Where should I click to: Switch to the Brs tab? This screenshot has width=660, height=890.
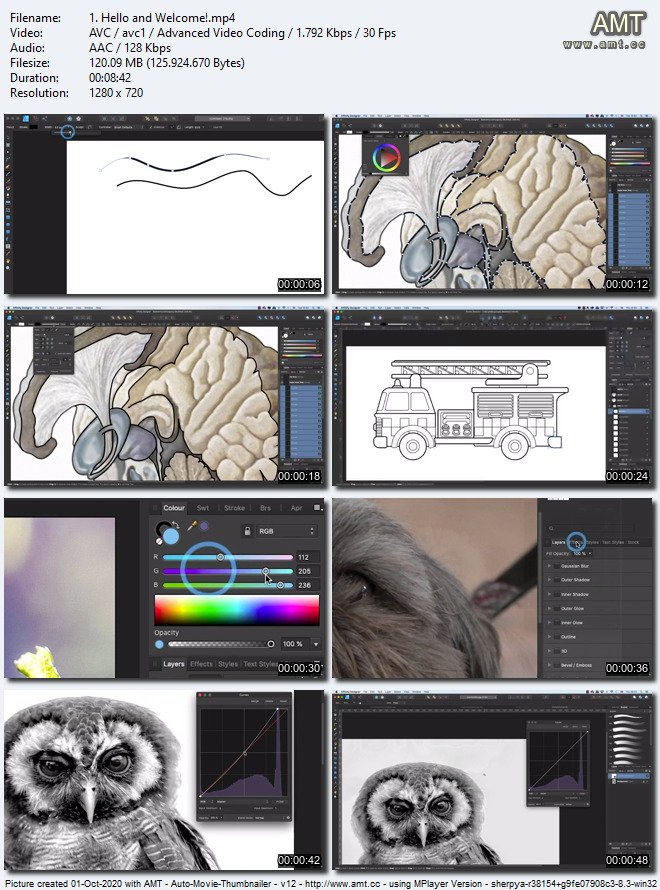pos(265,508)
